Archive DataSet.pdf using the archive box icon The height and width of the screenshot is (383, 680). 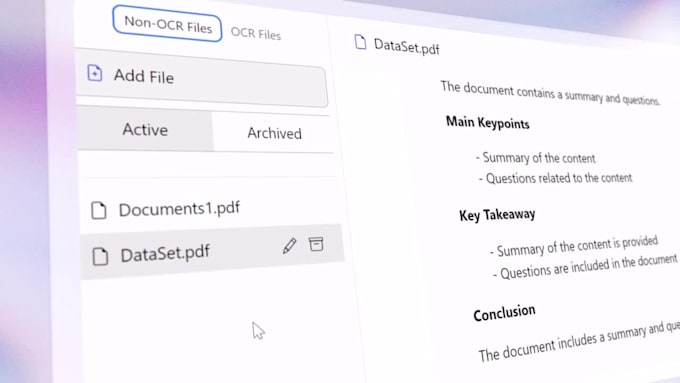pos(316,244)
